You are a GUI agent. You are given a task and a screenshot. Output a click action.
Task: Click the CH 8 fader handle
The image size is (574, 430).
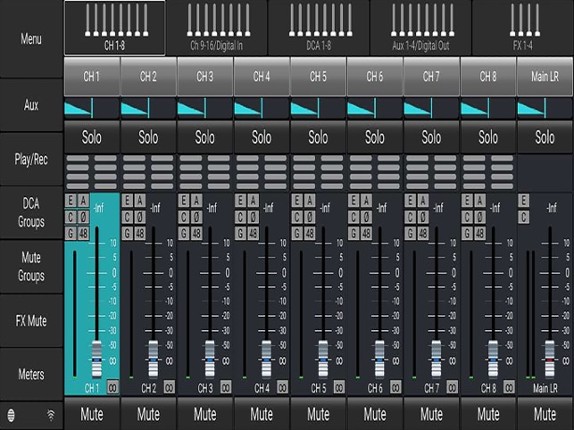pyautogui.click(x=493, y=359)
